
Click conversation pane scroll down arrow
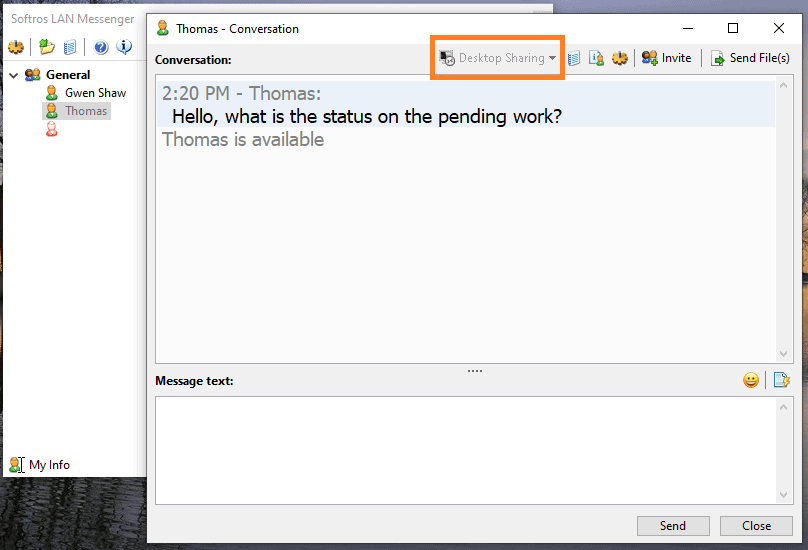tap(784, 354)
